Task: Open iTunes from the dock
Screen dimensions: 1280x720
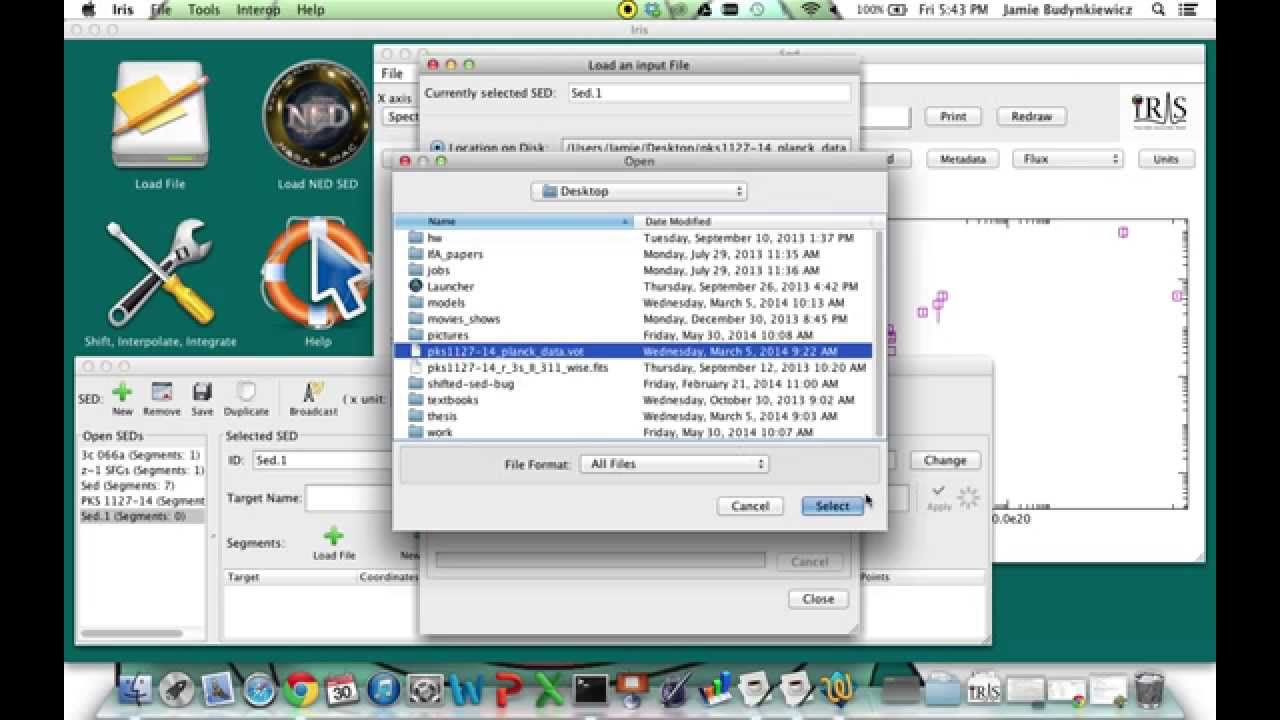Action: (384, 689)
